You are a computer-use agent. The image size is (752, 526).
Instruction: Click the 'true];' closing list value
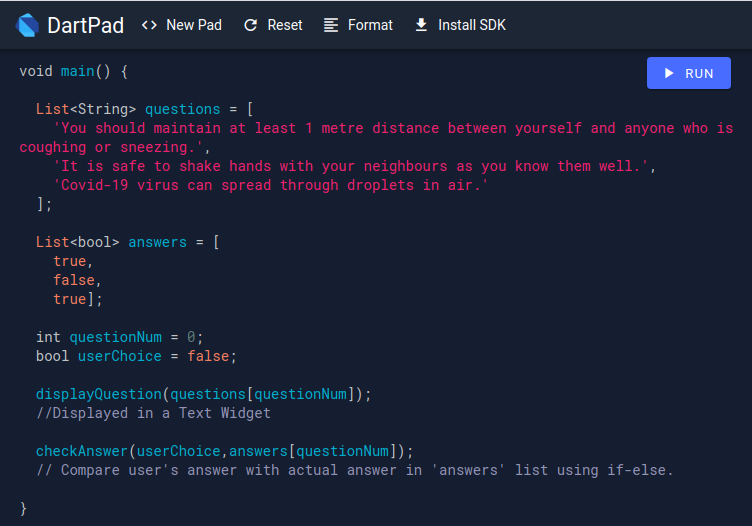(78, 299)
